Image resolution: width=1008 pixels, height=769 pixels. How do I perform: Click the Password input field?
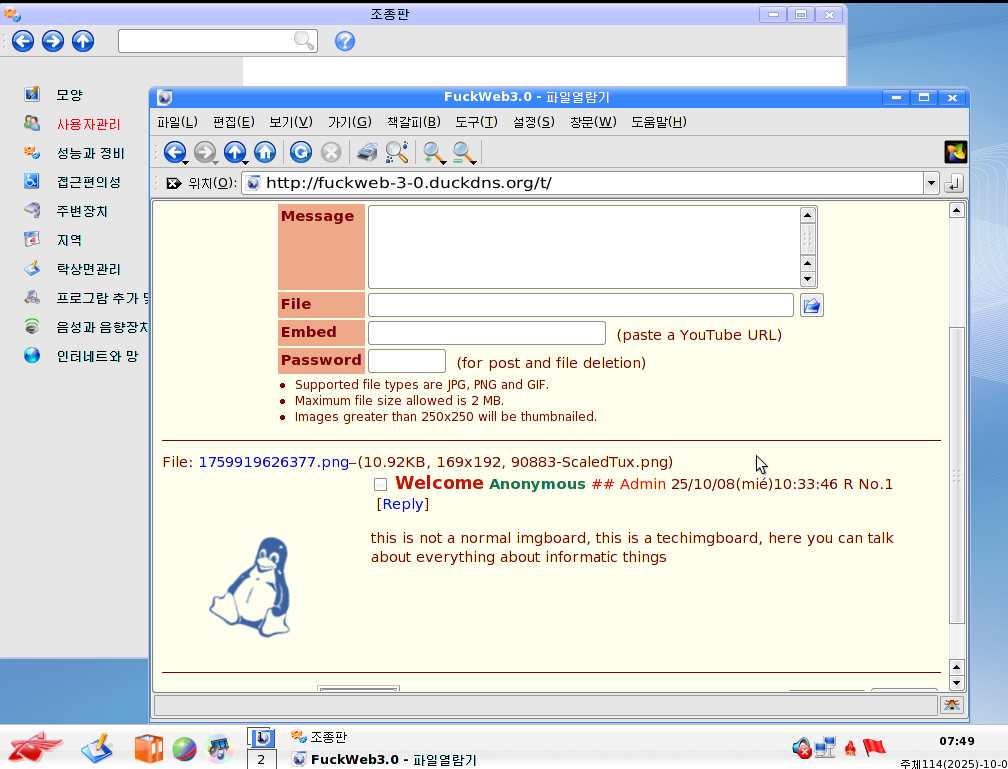[x=407, y=361]
